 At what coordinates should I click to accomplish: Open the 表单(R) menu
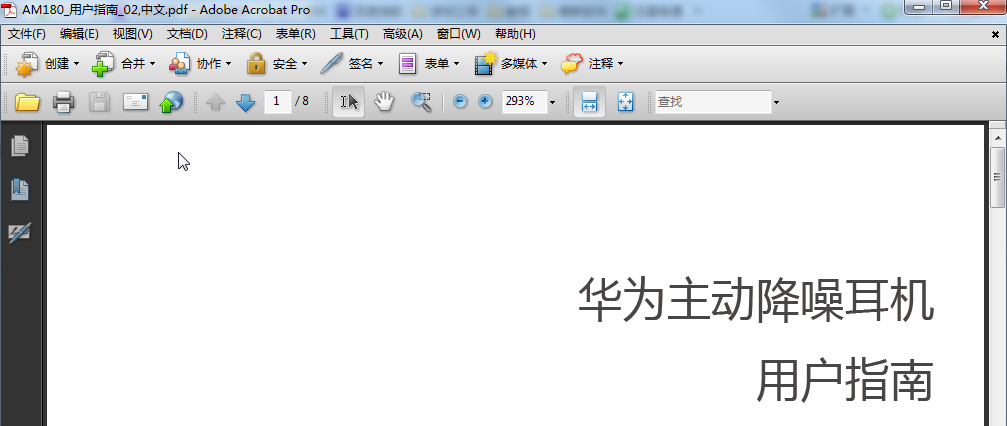pyautogui.click(x=295, y=34)
